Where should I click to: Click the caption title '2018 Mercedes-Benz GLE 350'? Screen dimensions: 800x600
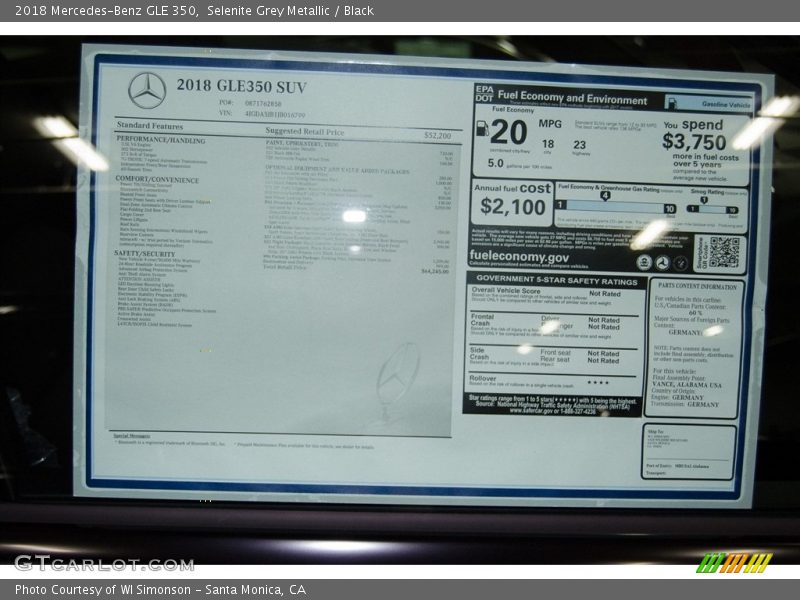click(107, 10)
